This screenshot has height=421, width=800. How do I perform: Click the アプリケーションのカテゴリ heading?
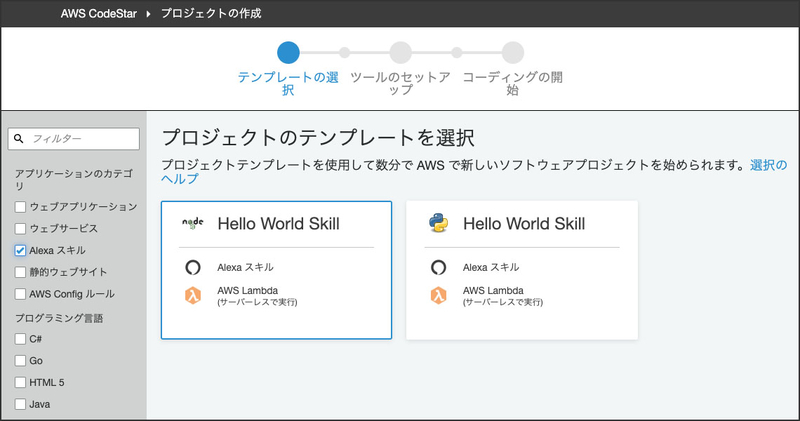74,180
